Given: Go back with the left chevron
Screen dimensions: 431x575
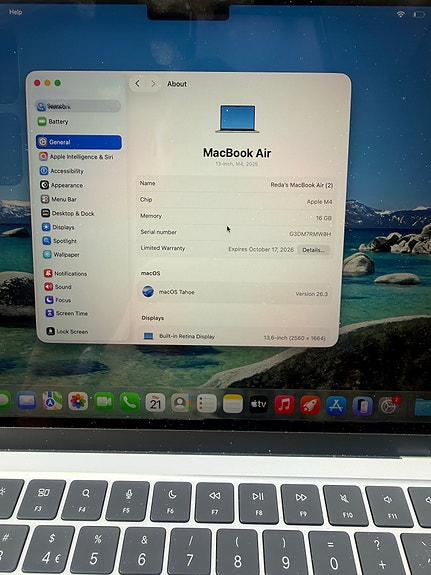Looking at the screenshot, I should 138,84.
